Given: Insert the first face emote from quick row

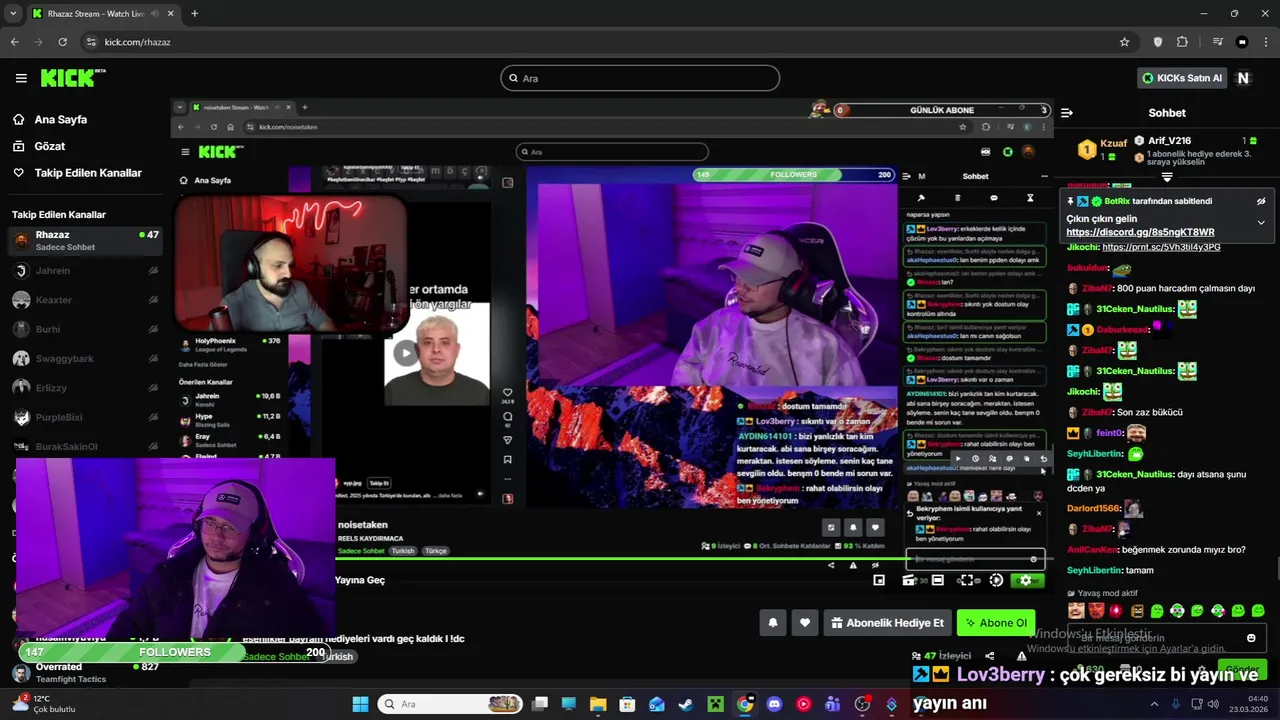Looking at the screenshot, I should click(1076, 610).
